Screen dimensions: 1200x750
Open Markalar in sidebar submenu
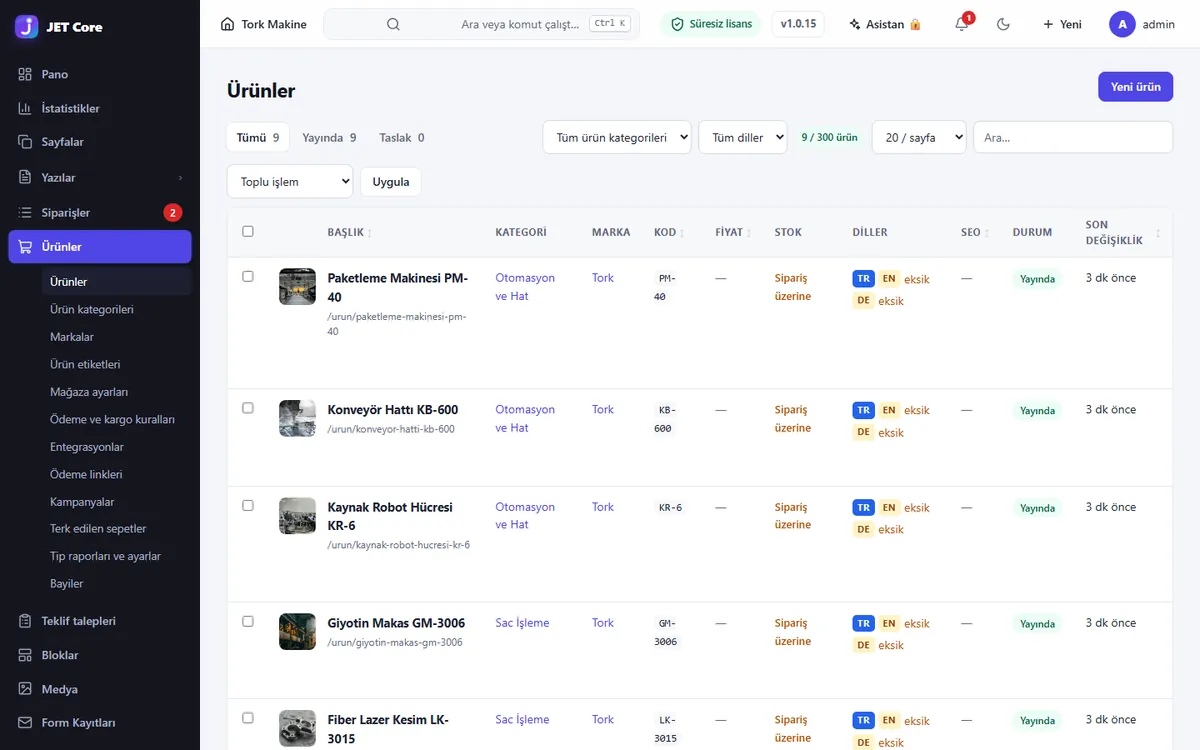tap(72, 337)
